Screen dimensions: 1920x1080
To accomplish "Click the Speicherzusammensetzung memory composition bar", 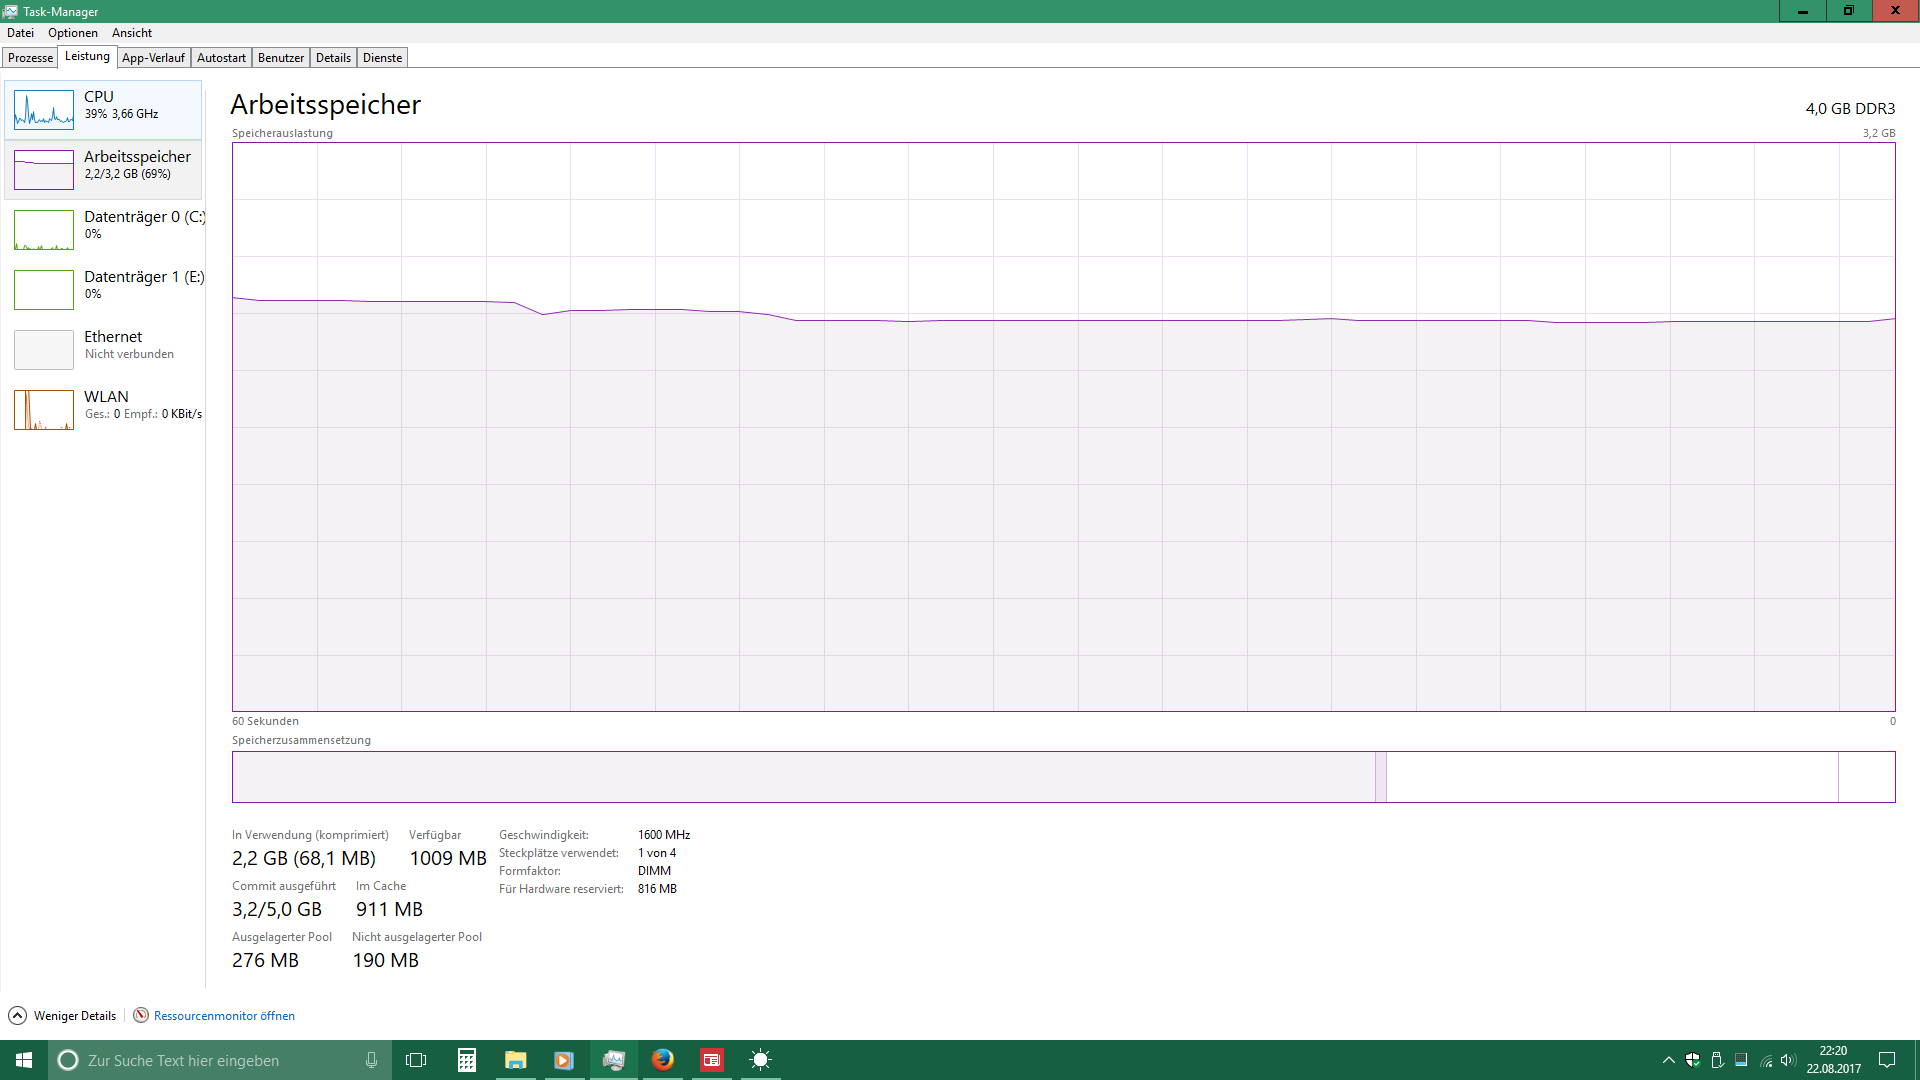I will pyautogui.click(x=1063, y=777).
